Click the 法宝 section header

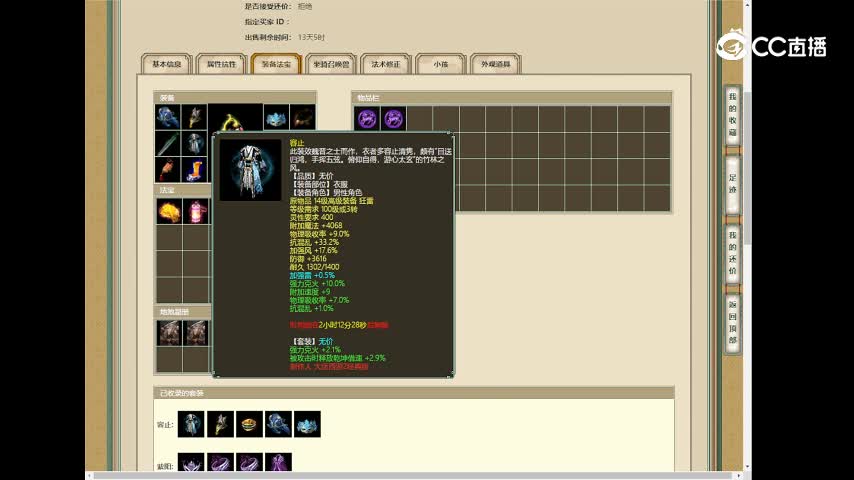(x=182, y=190)
